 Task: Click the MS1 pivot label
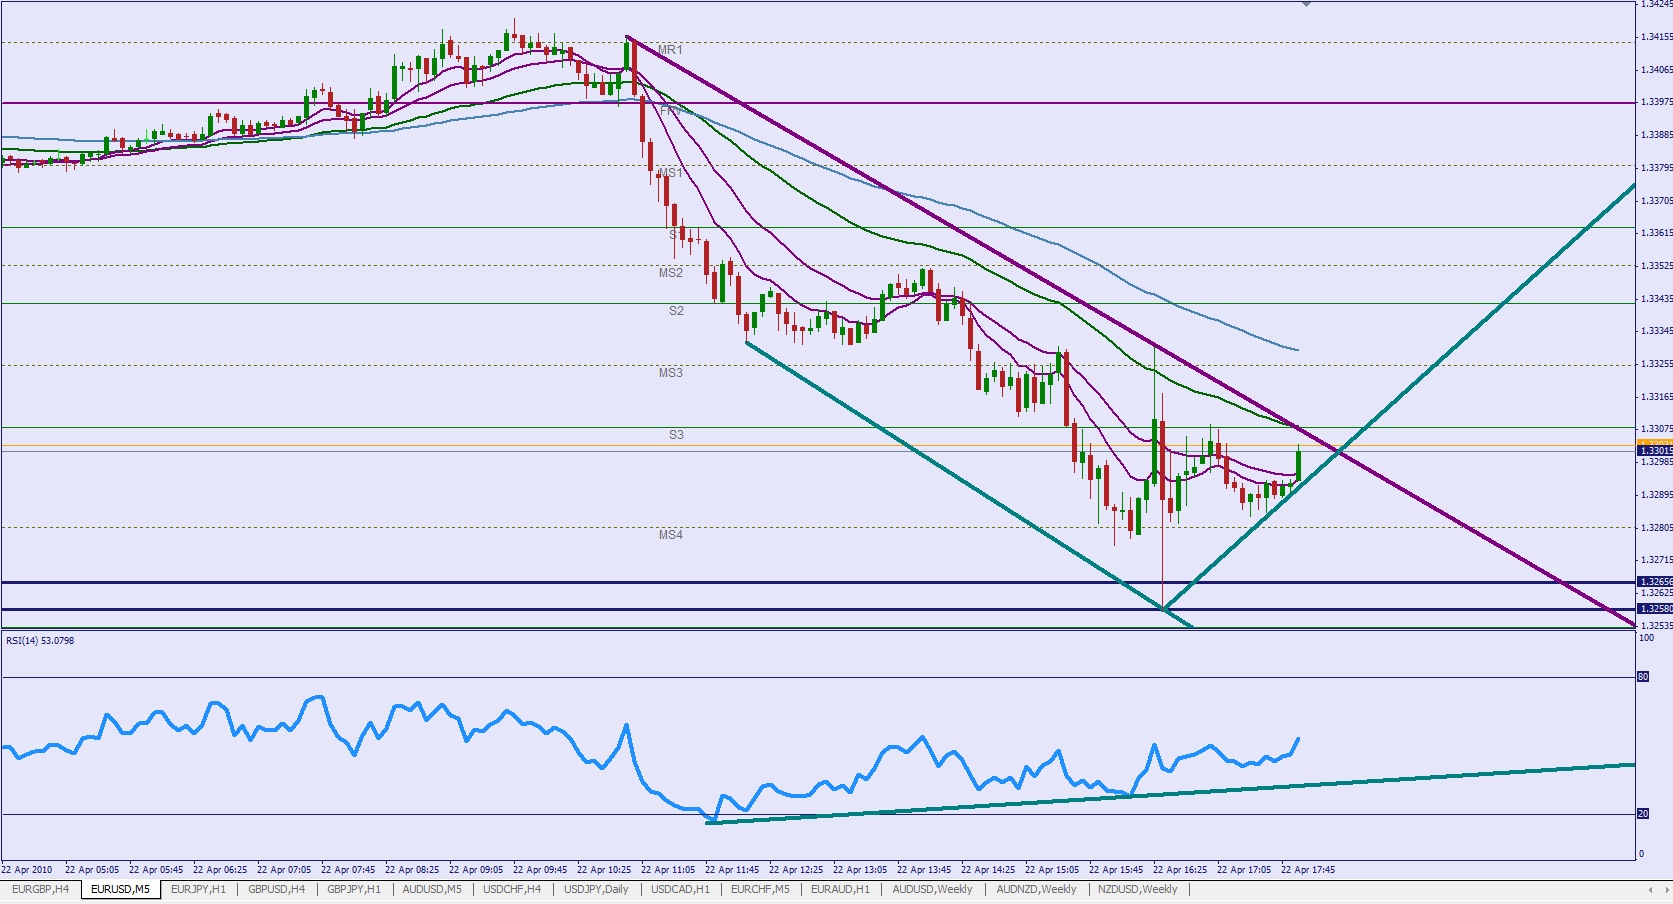(x=670, y=173)
